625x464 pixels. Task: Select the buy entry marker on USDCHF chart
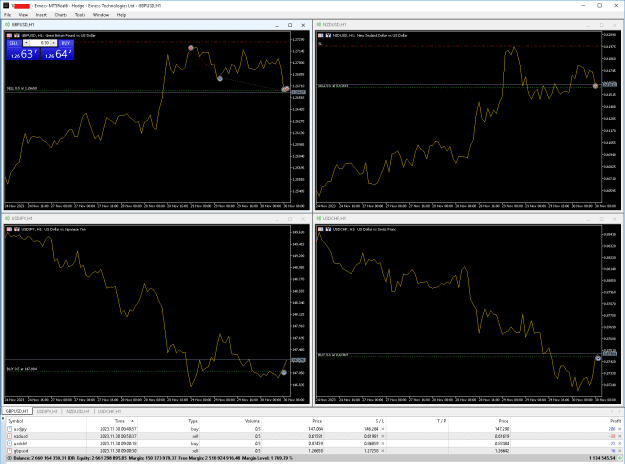coord(598,358)
